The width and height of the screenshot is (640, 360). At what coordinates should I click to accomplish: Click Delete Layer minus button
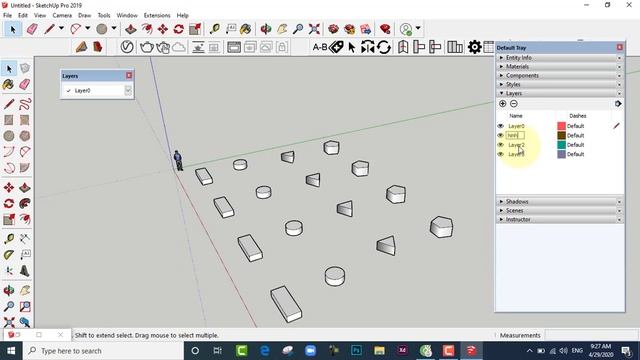514,104
